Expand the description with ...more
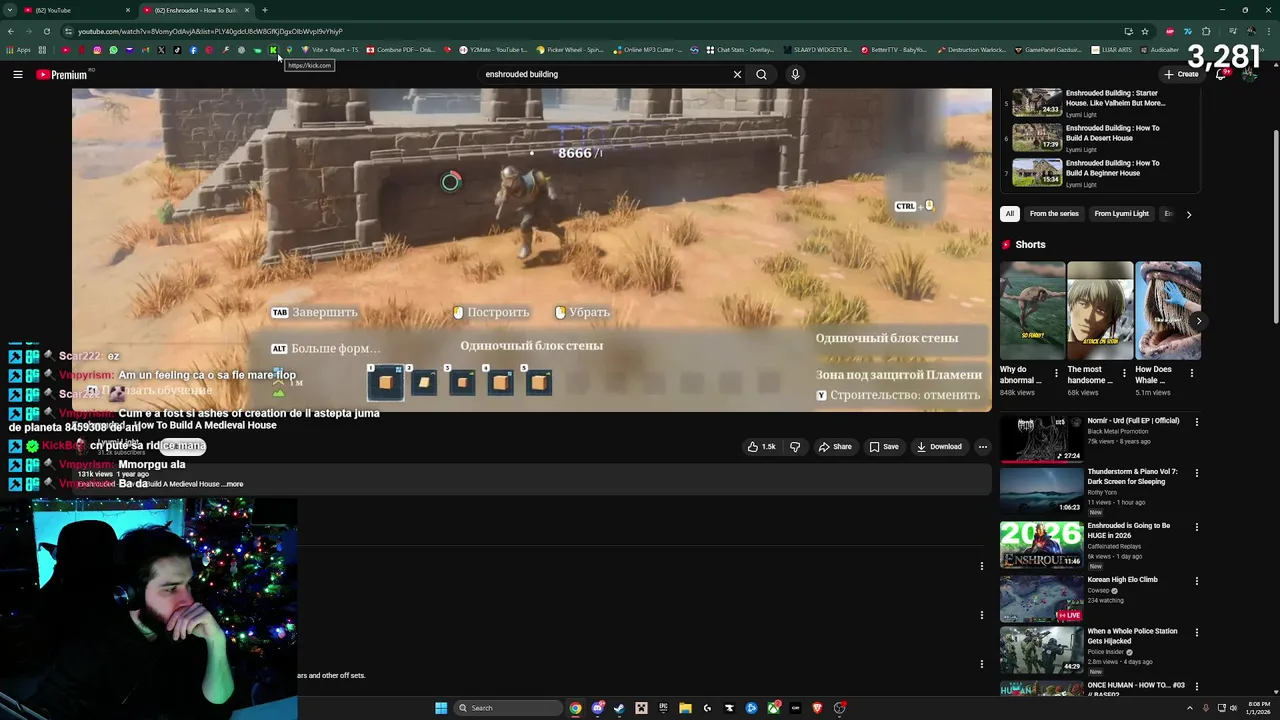 [233, 484]
